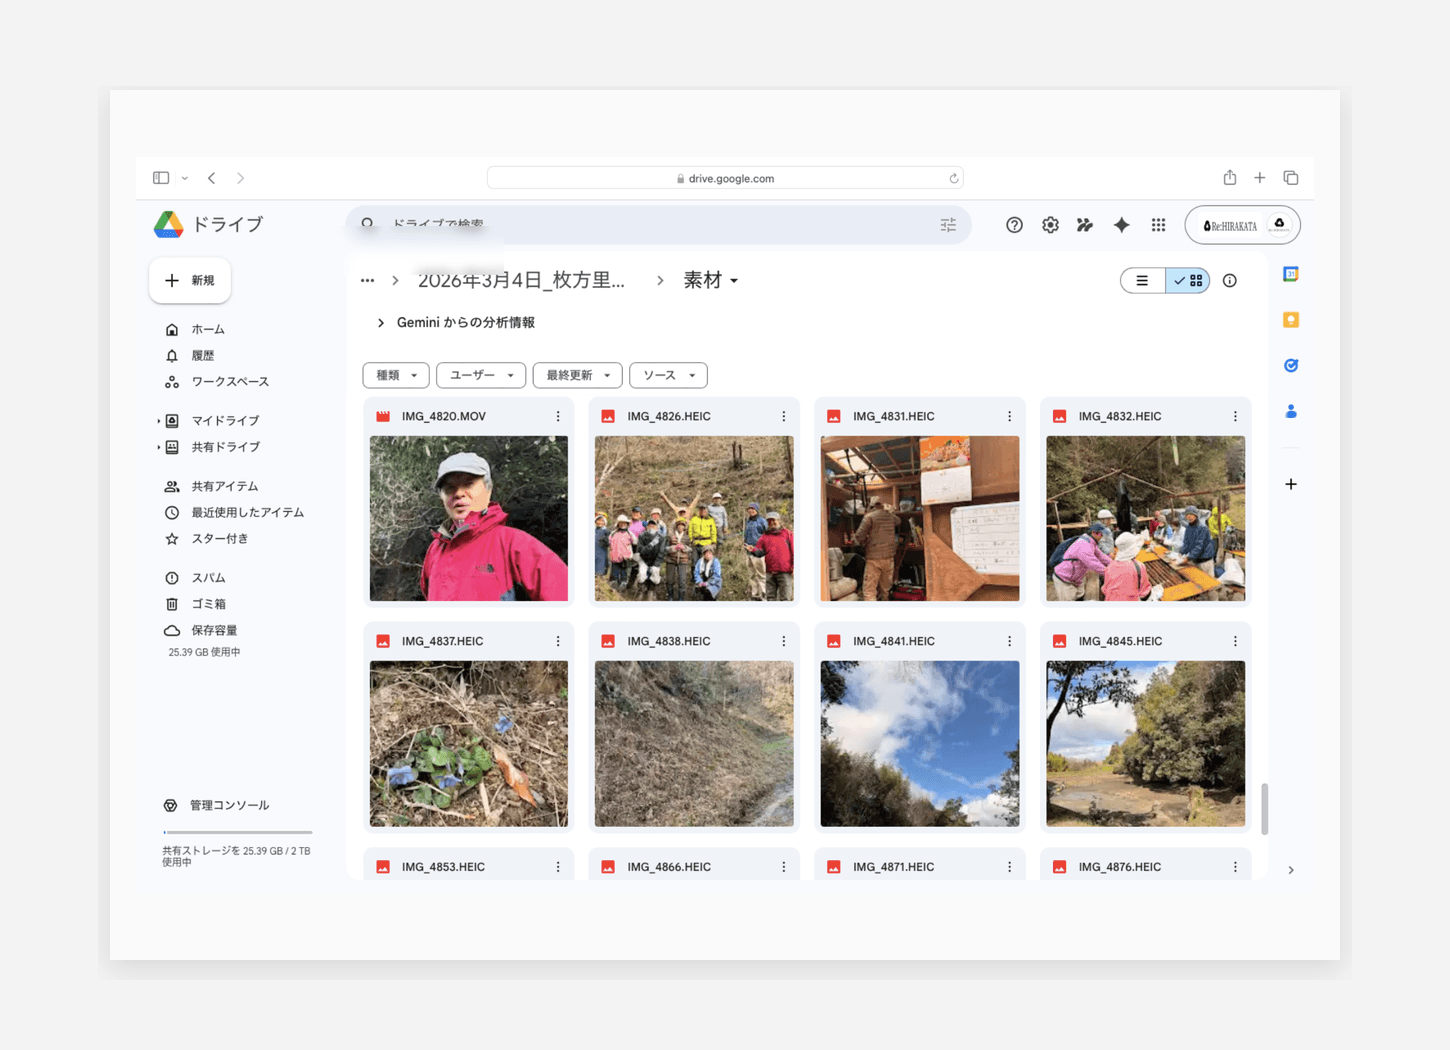Open the IMG_4837.HEIC thumbnail
This screenshot has height=1050, width=1450.
point(468,744)
